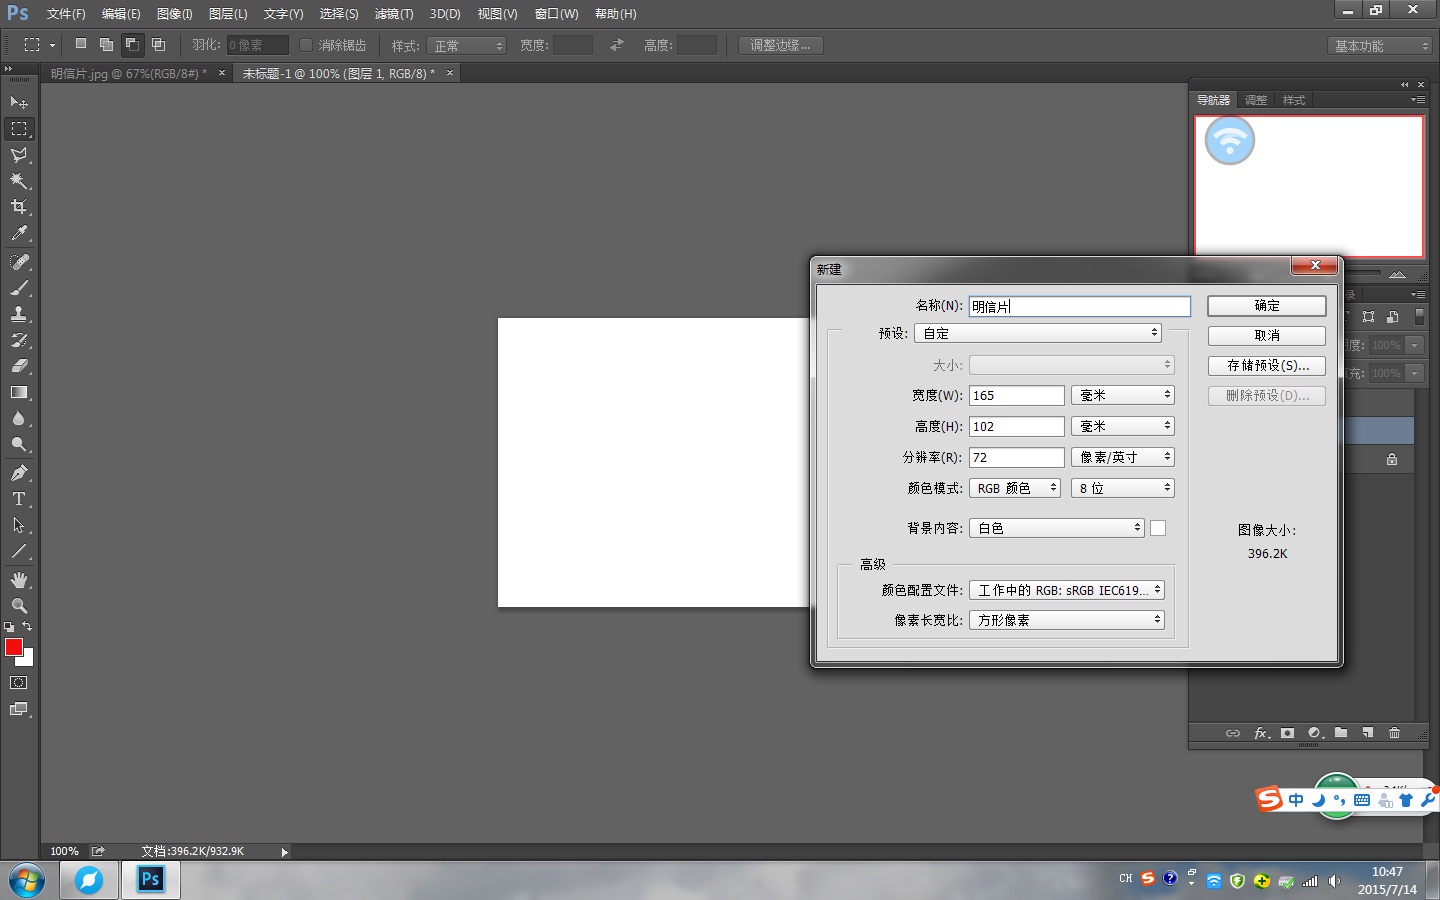Select the Zoom tool
The image size is (1440, 900).
pyautogui.click(x=19, y=606)
